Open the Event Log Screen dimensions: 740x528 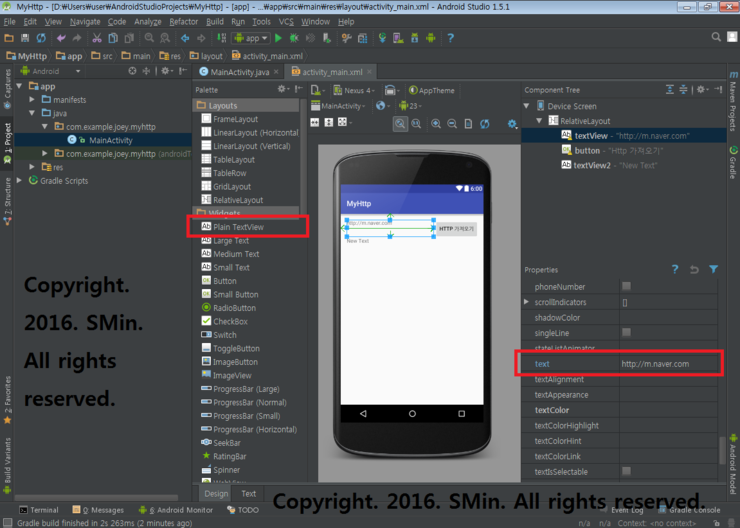[x=622, y=510]
